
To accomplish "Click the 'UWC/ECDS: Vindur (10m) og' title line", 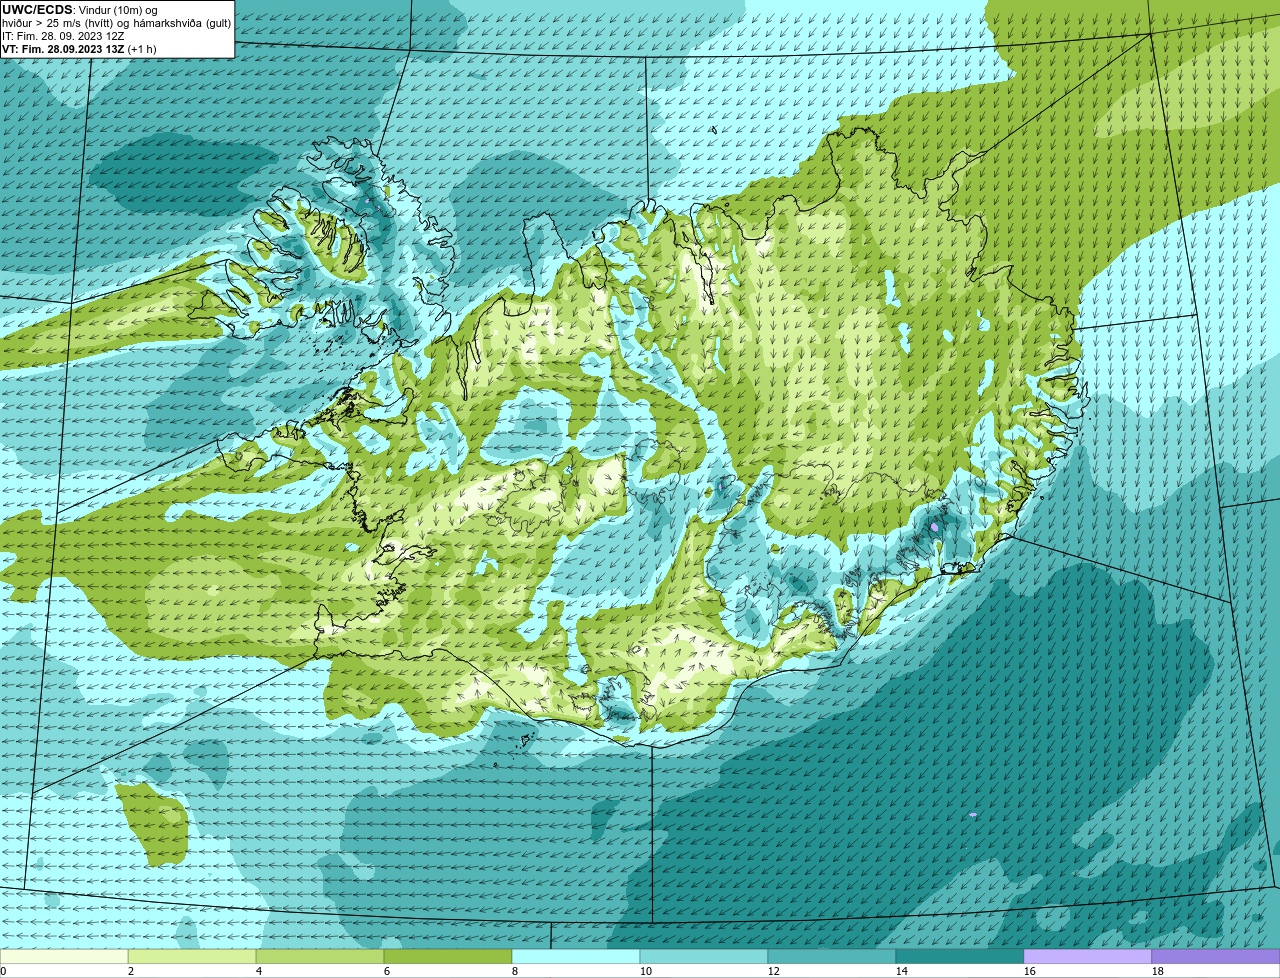I will tap(80, 10).
